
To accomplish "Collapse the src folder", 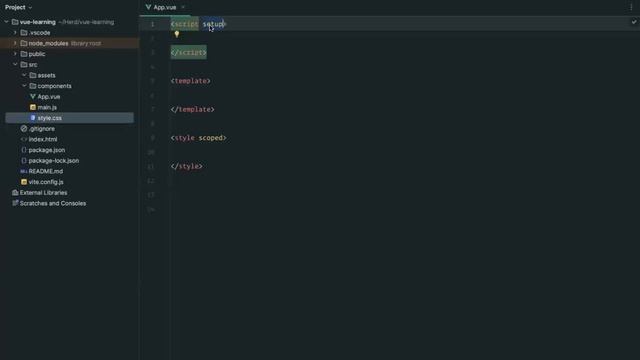I will tap(15, 64).
